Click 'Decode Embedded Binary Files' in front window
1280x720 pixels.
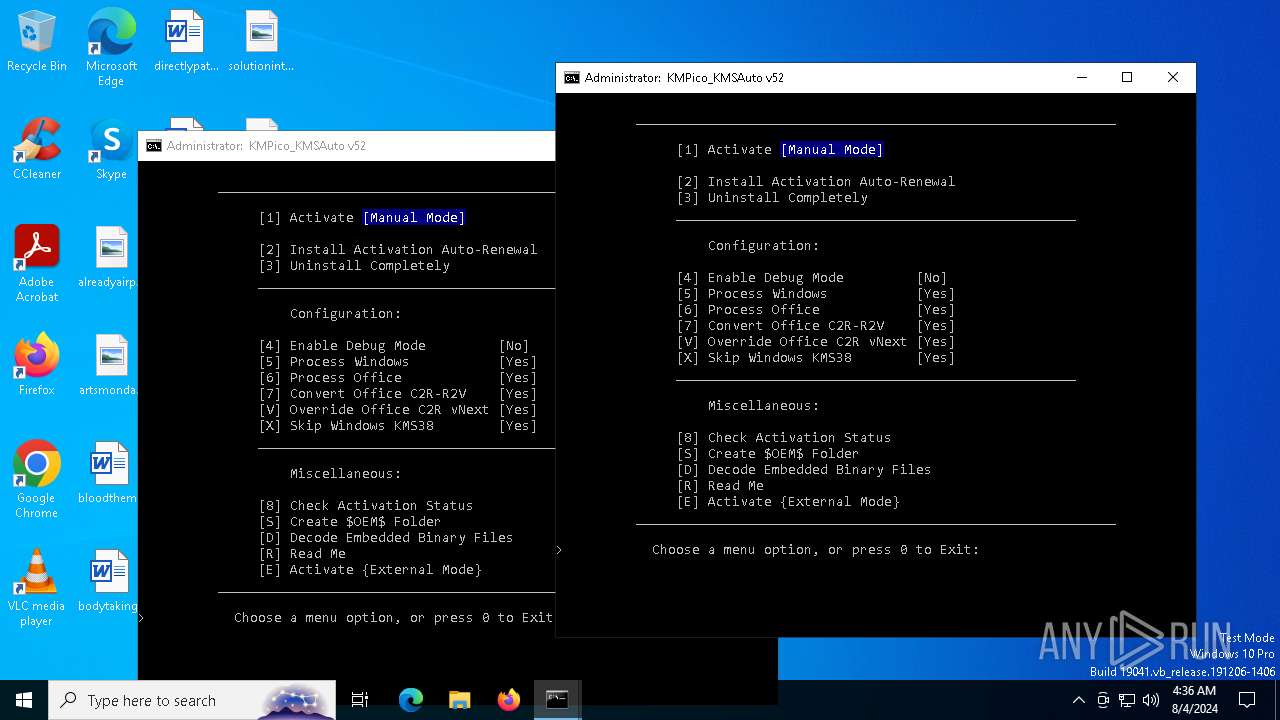[x=820, y=470]
